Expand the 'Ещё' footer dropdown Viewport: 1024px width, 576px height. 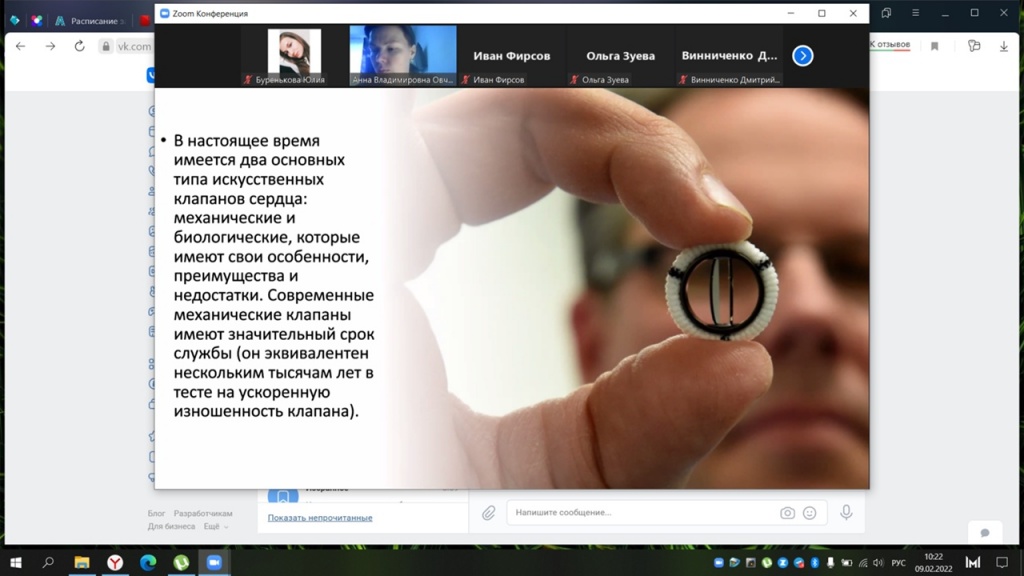[215, 526]
